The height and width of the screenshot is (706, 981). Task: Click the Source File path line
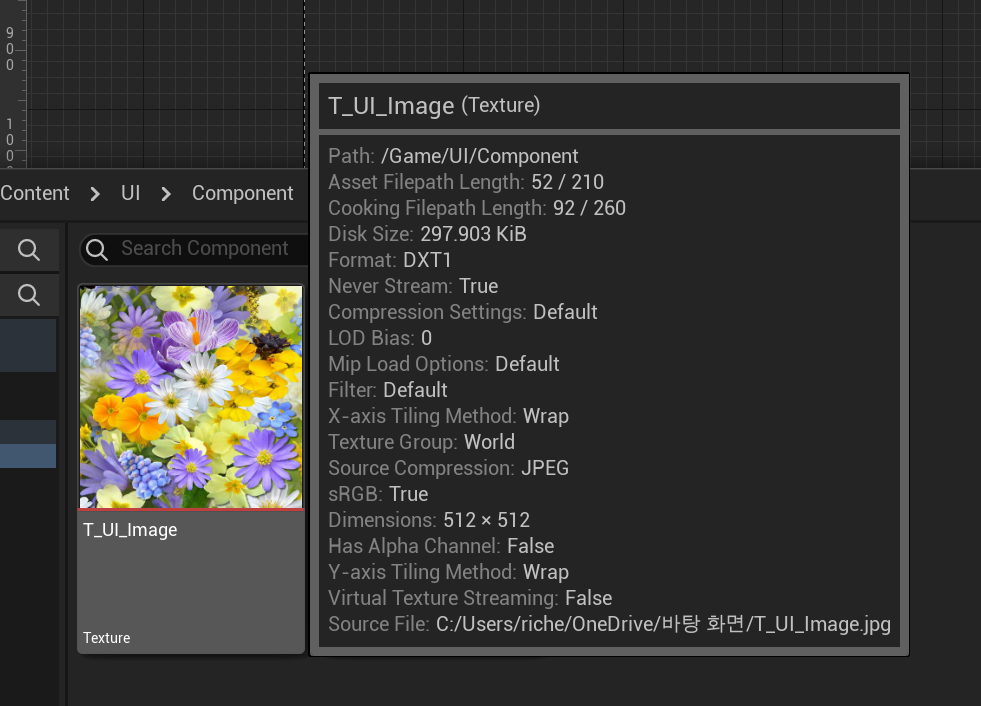[609, 624]
